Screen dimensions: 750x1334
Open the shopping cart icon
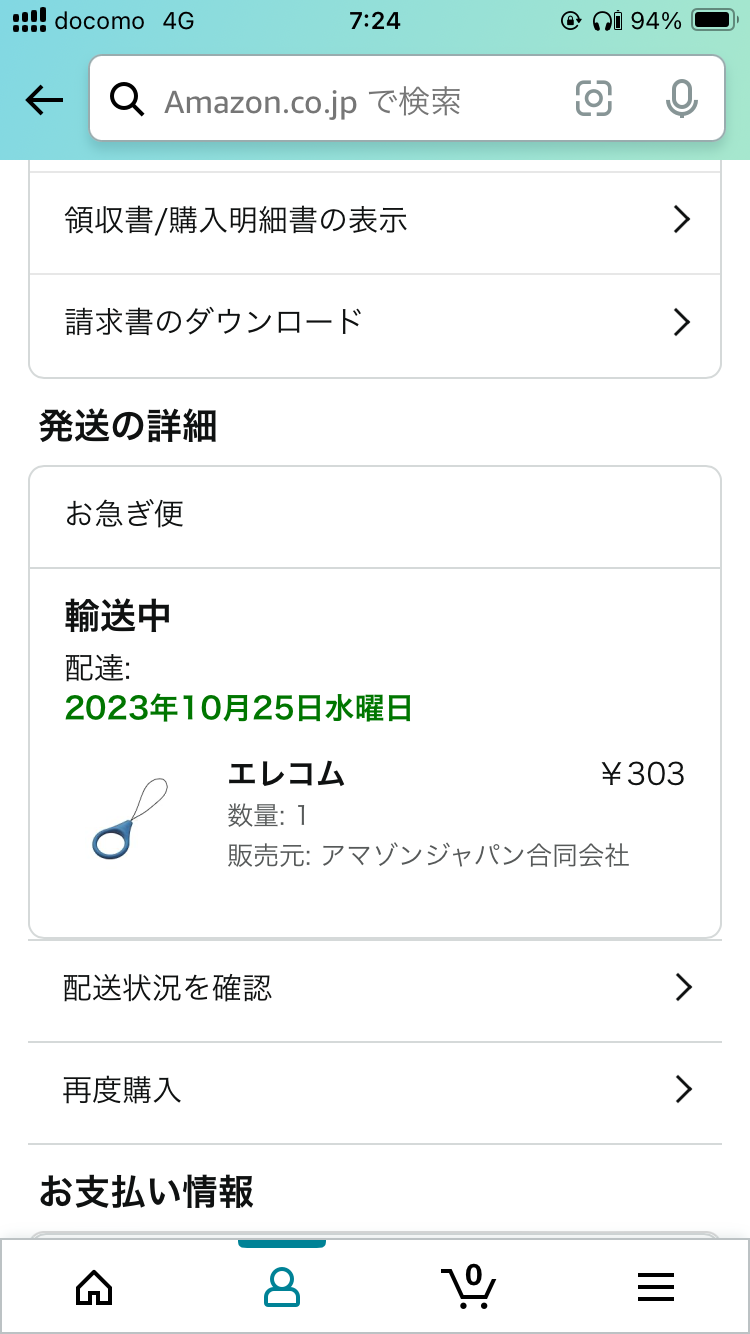(x=468, y=1286)
